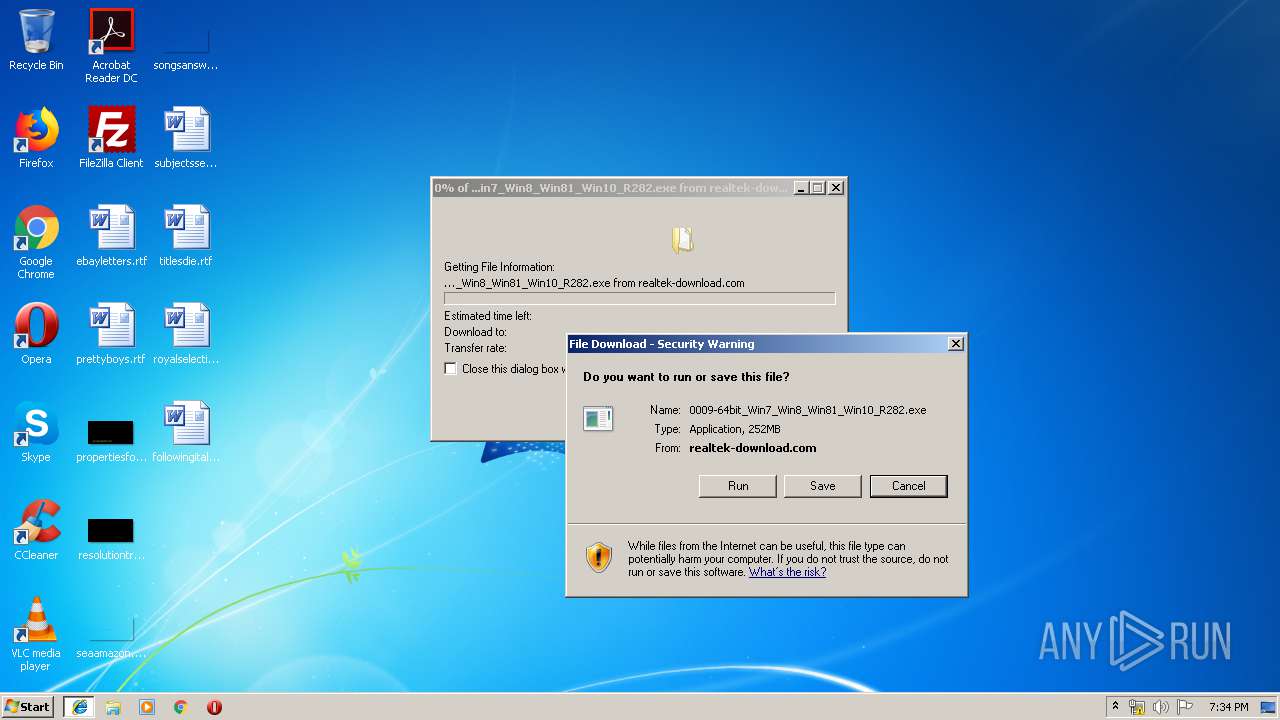Select the seaamazon... desktop file
Image resolution: width=1280 pixels, height=720 pixels.
click(111, 637)
